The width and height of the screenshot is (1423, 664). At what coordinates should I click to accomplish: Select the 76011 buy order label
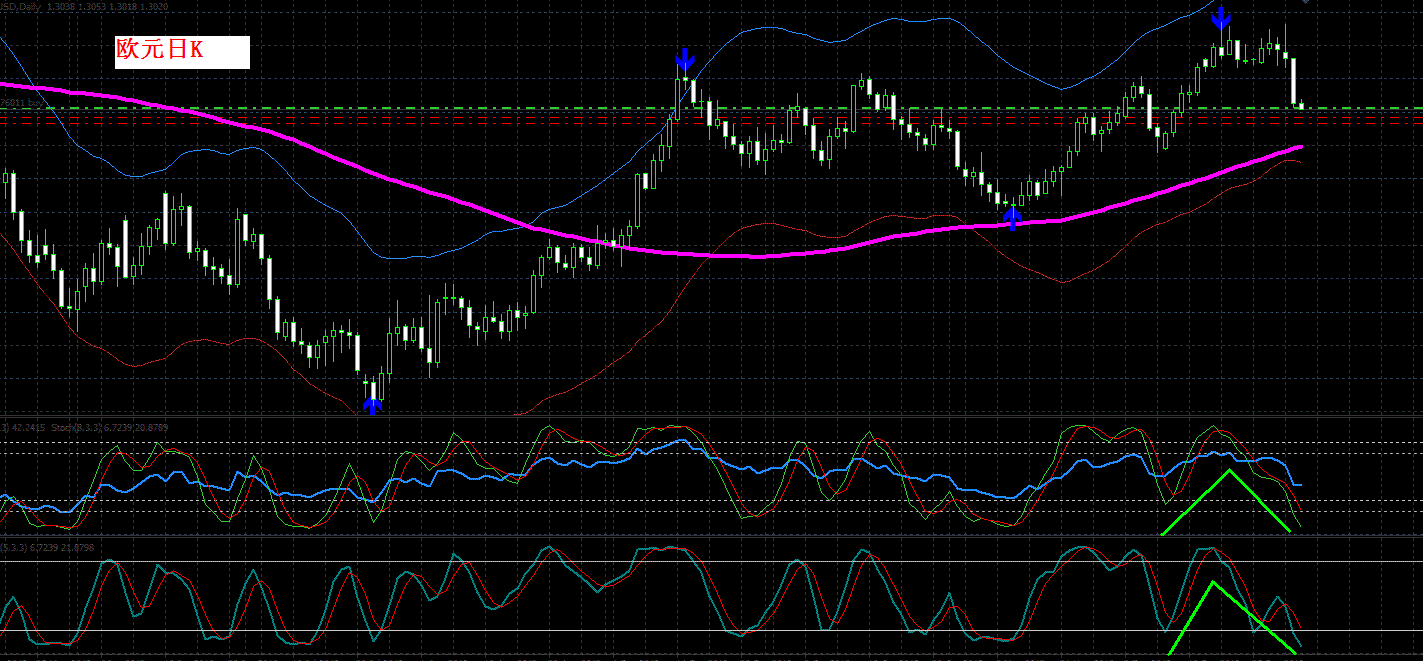tap(24, 102)
